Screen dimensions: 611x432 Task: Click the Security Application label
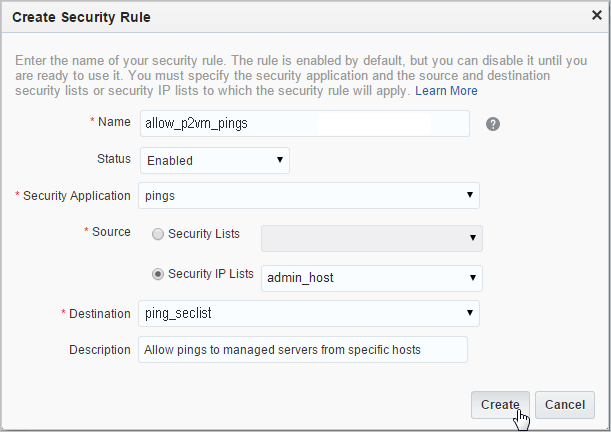[x=76, y=196]
